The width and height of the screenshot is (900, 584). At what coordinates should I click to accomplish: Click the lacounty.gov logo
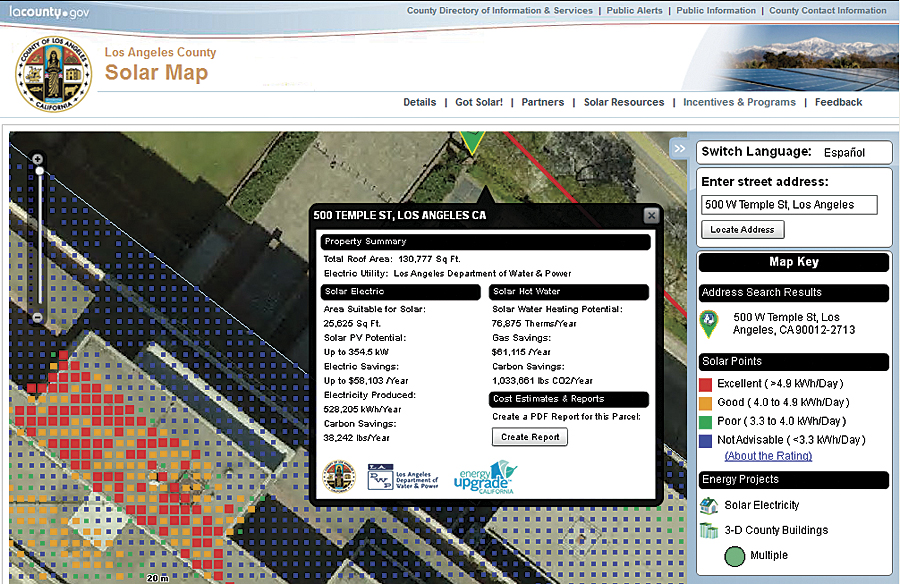click(x=49, y=11)
